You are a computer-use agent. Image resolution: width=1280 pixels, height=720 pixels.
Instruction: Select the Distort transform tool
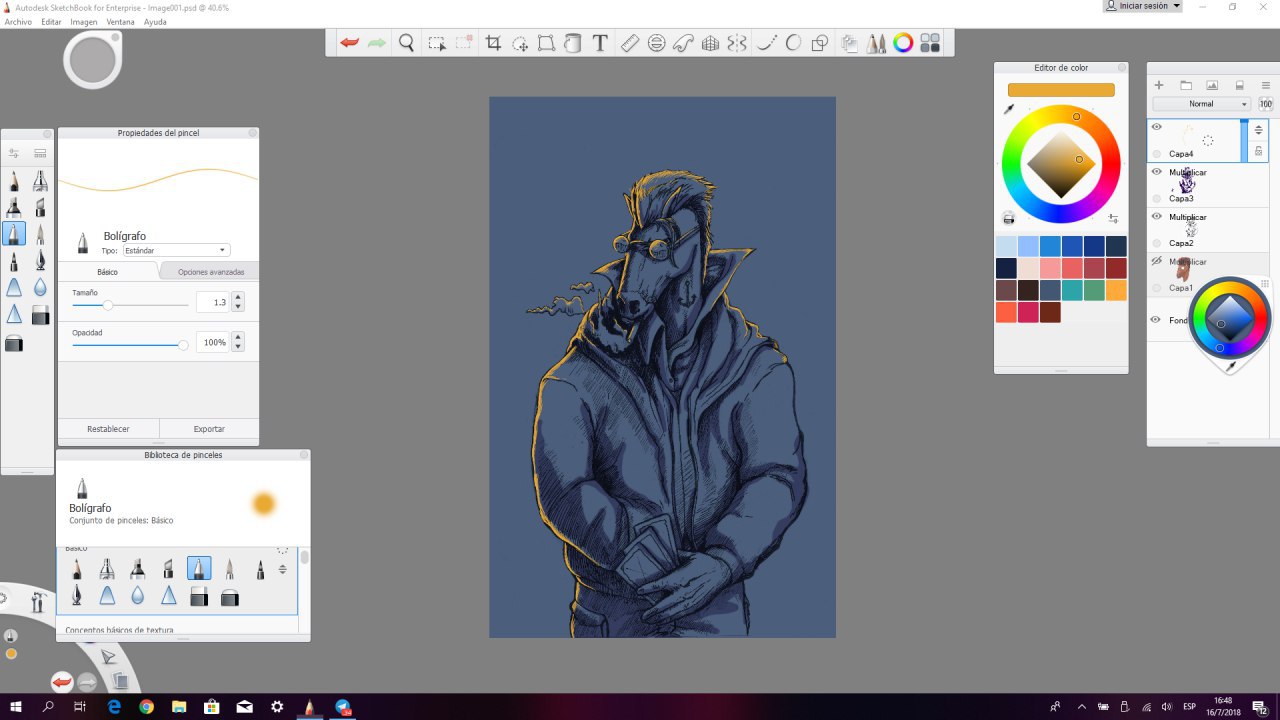546,43
